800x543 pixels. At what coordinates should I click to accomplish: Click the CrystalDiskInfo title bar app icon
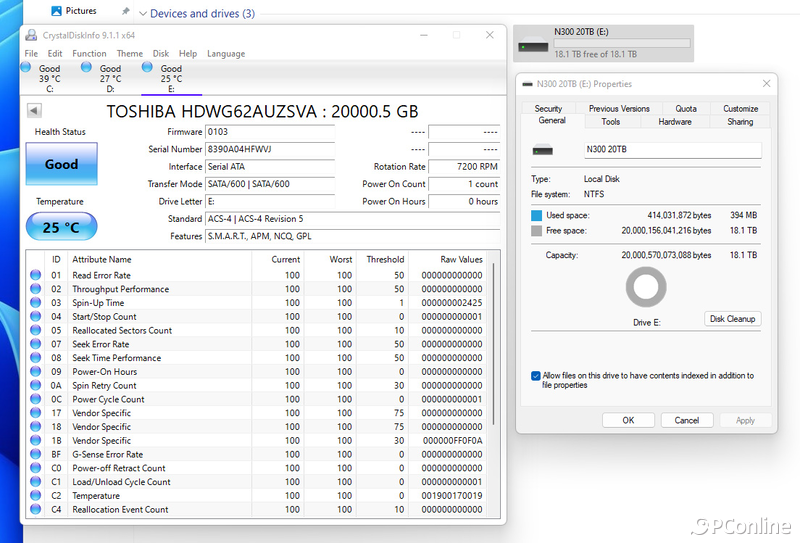pyautogui.click(x=31, y=35)
